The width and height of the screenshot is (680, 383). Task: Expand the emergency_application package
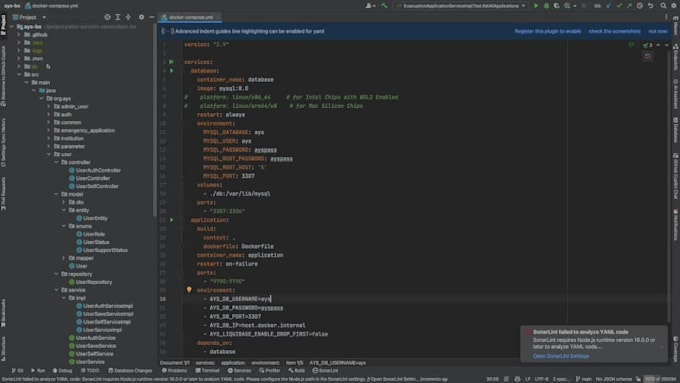49,130
